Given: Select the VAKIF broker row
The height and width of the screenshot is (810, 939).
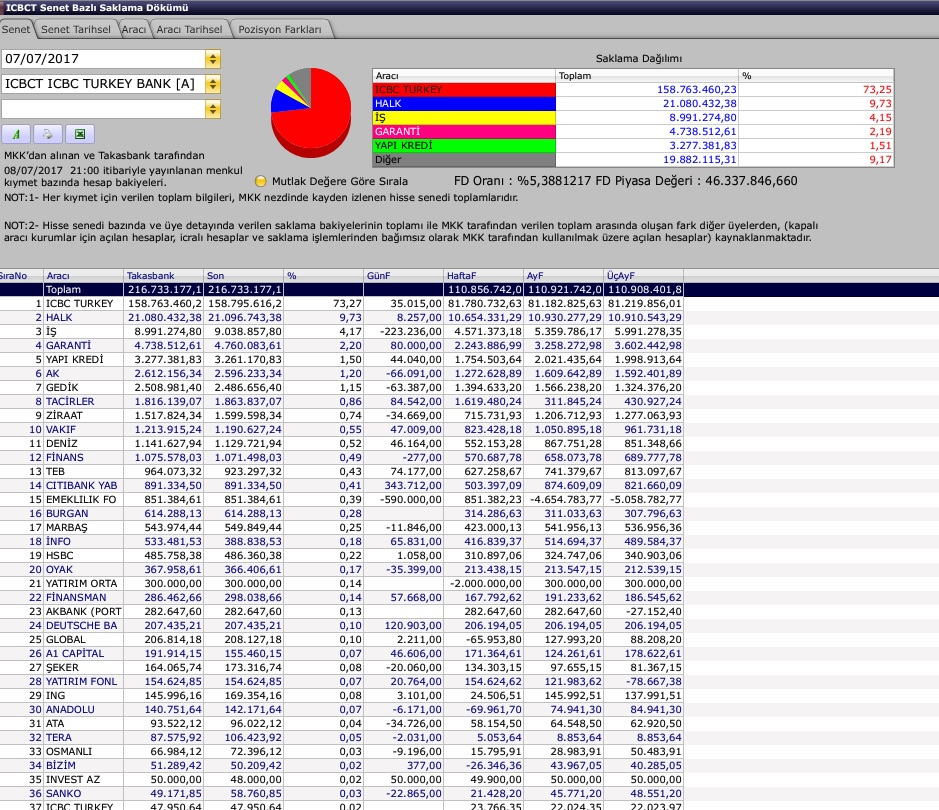Looking at the screenshot, I should pyautogui.click(x=341, y=429).
